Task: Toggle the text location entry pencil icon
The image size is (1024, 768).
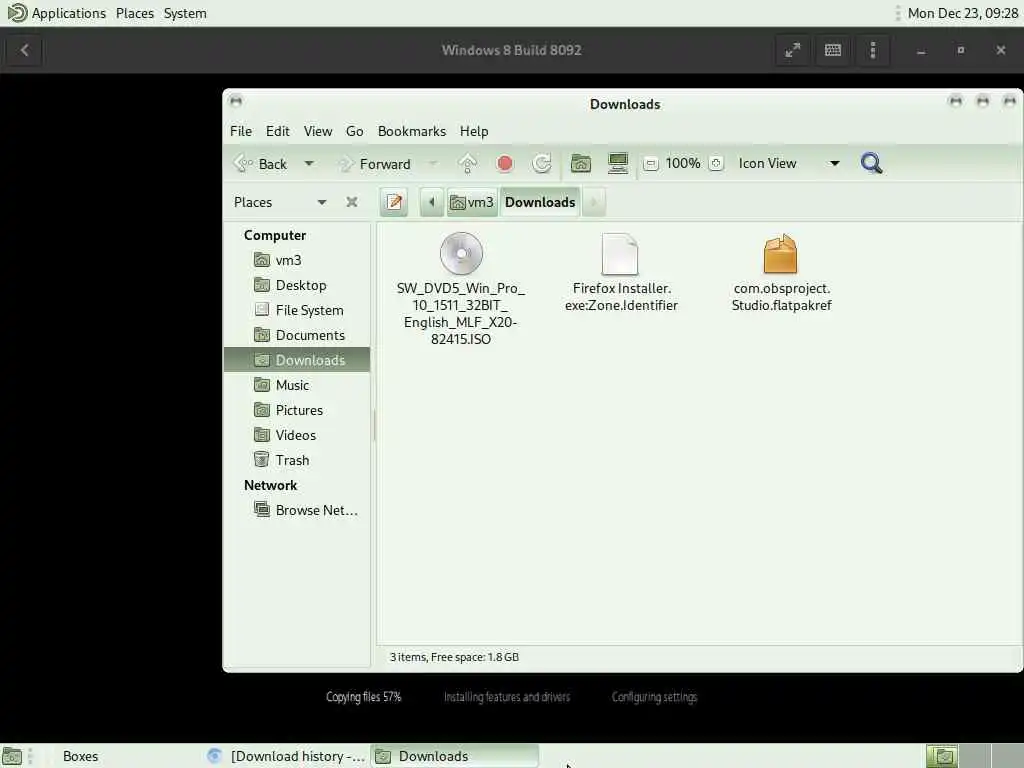Action: click(394, 202)
